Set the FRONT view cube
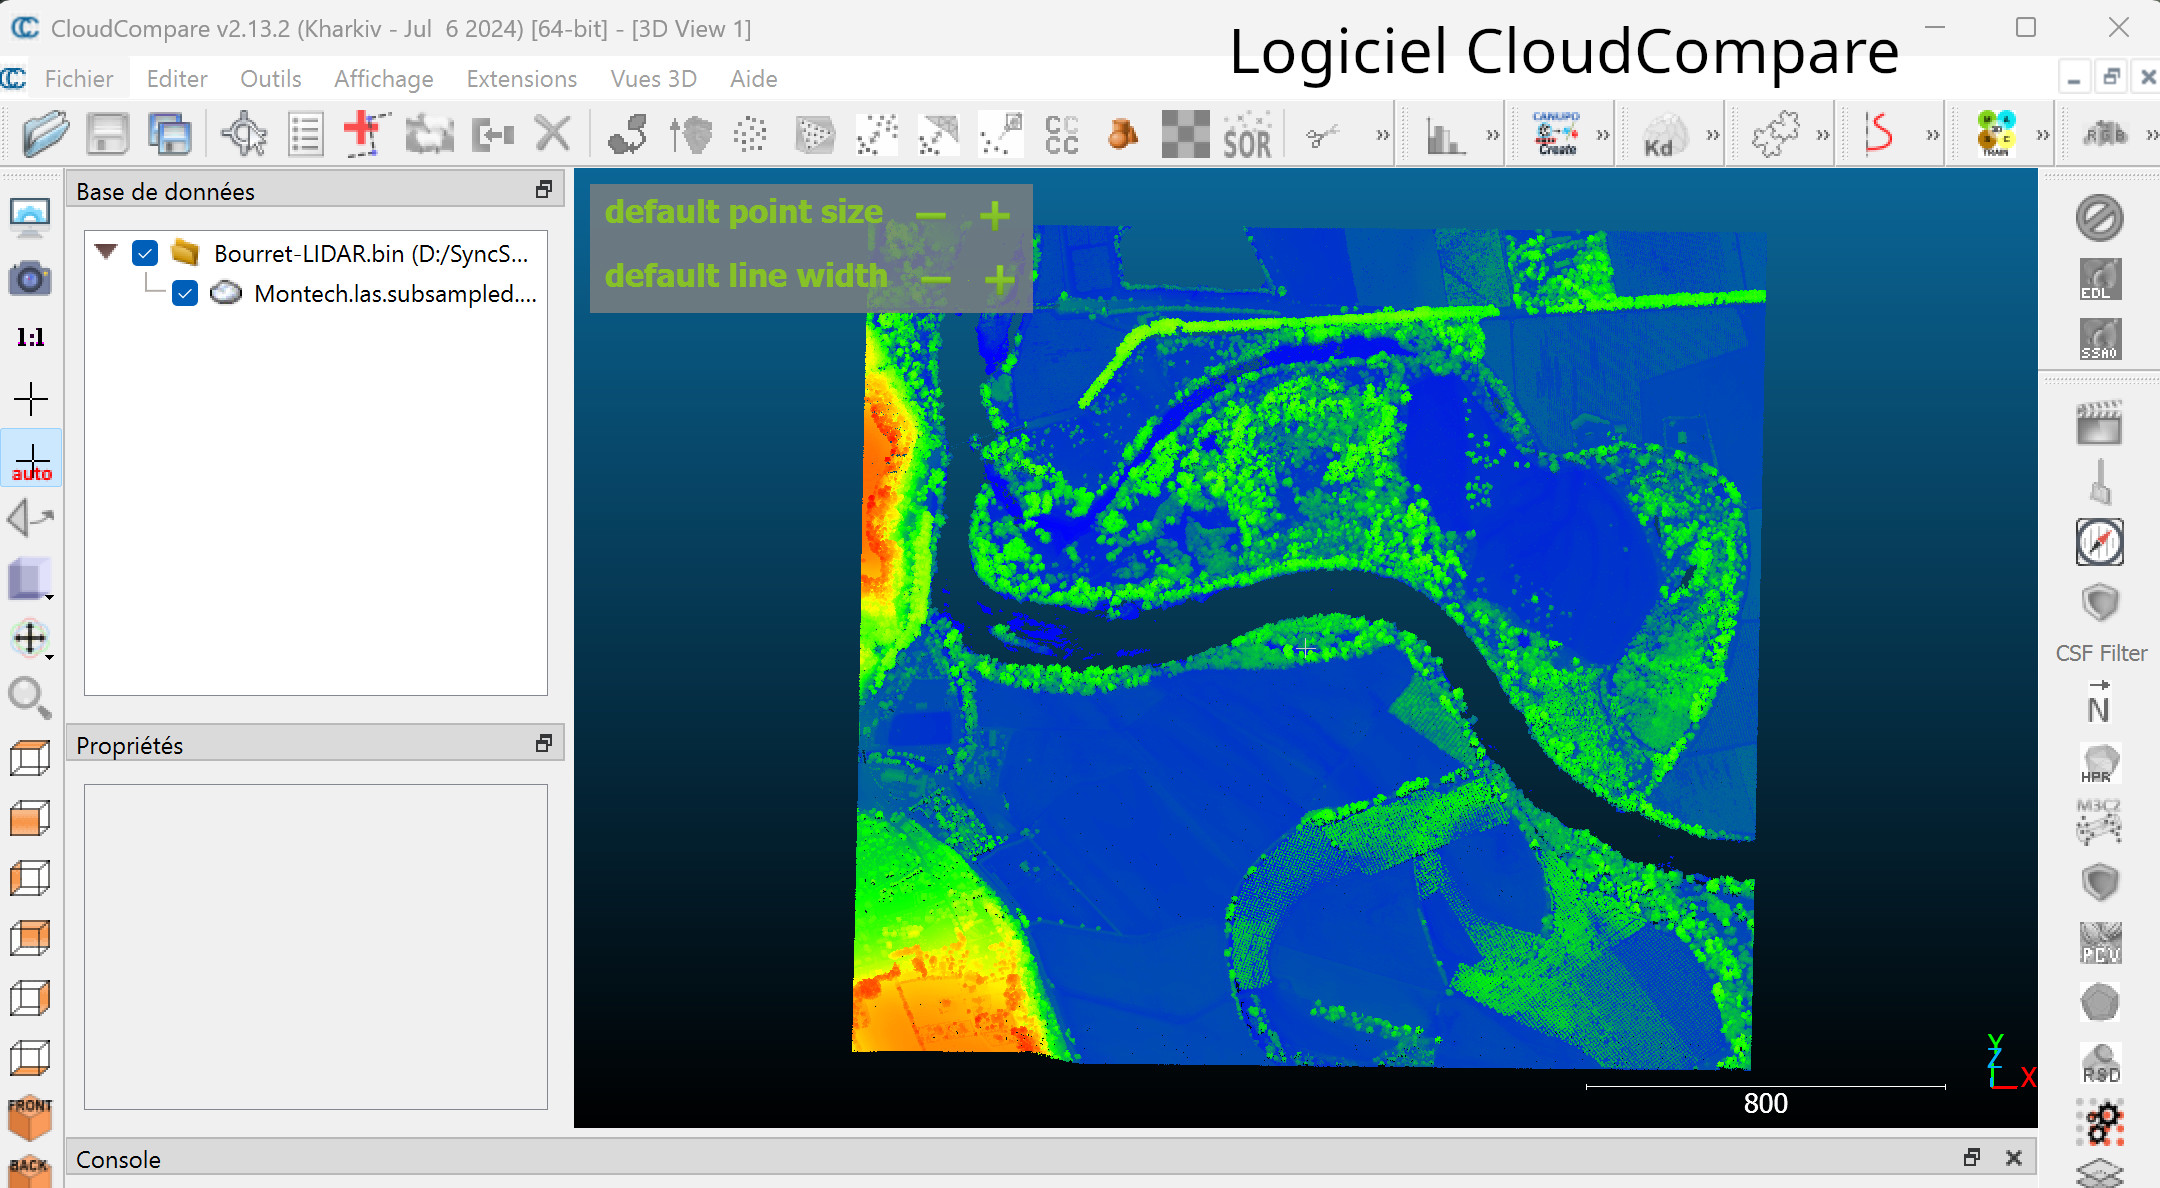Viewport: 2160px width, 1188px height. [x=29, y=1117]
